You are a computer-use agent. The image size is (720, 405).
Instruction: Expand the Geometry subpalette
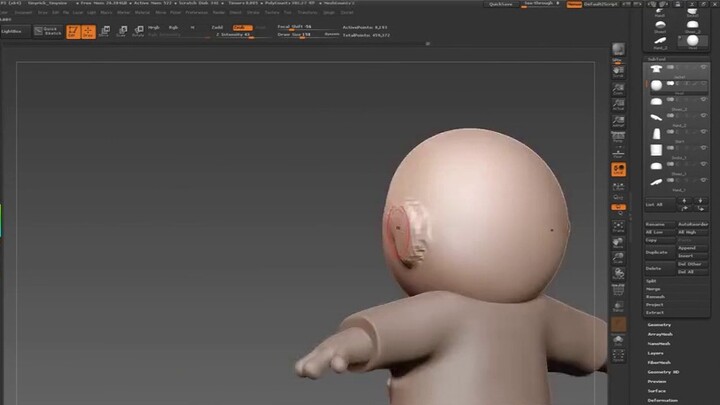pyautogui.click(x=660, y=324)
